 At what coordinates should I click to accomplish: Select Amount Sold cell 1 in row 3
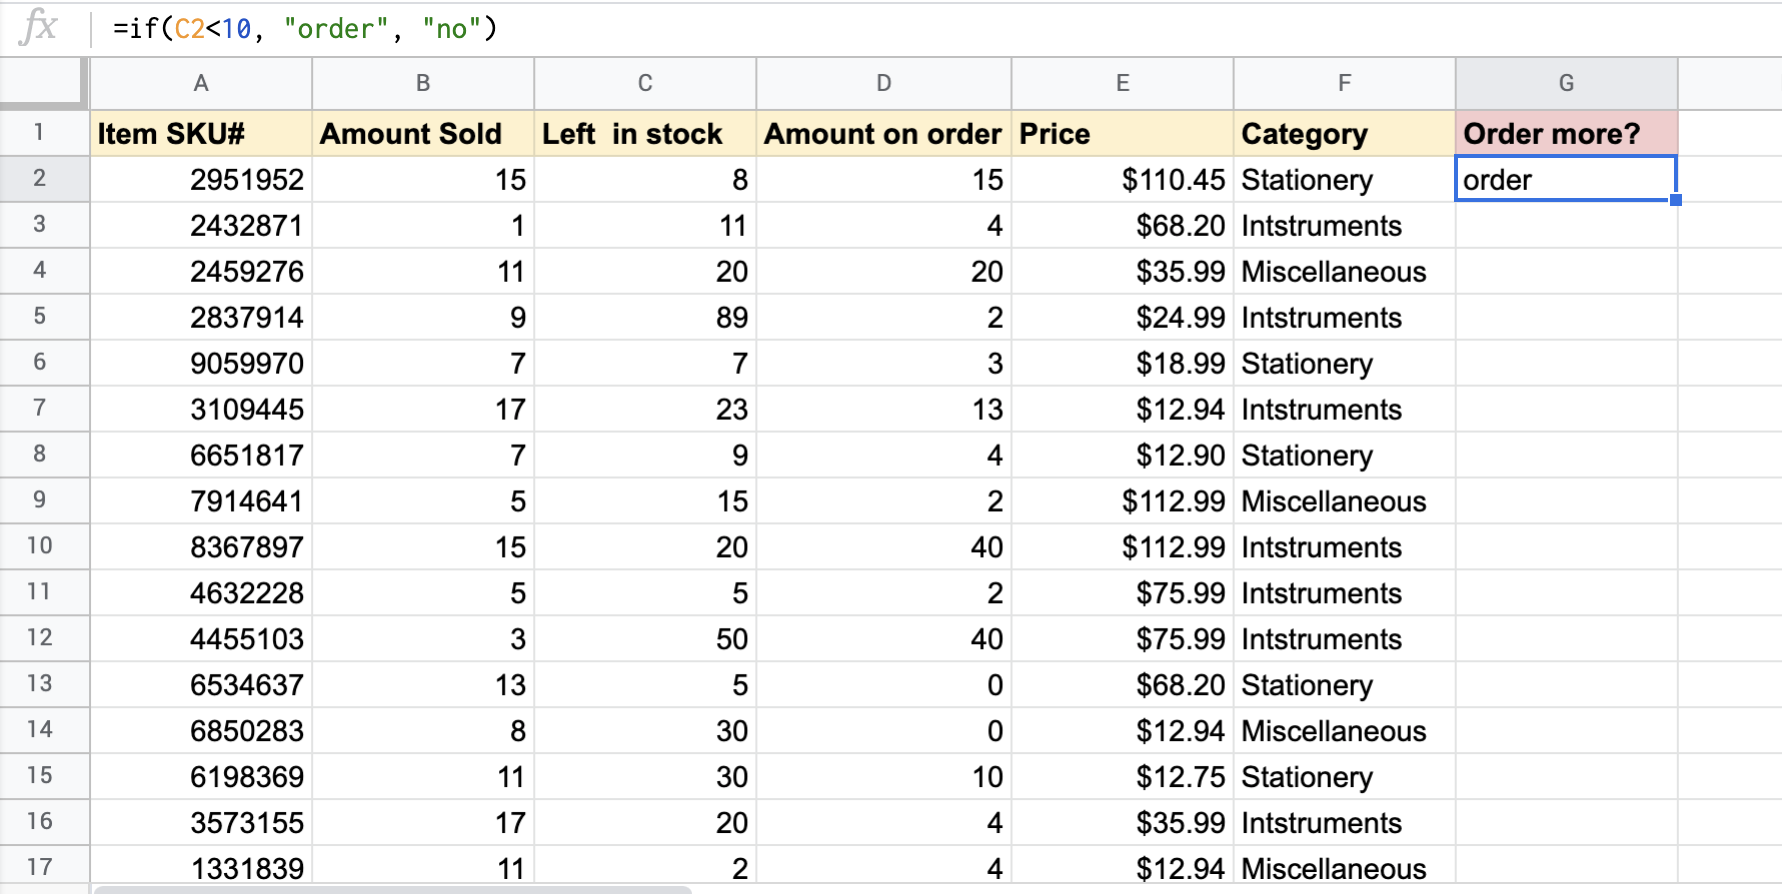click(x=423, y=225)
